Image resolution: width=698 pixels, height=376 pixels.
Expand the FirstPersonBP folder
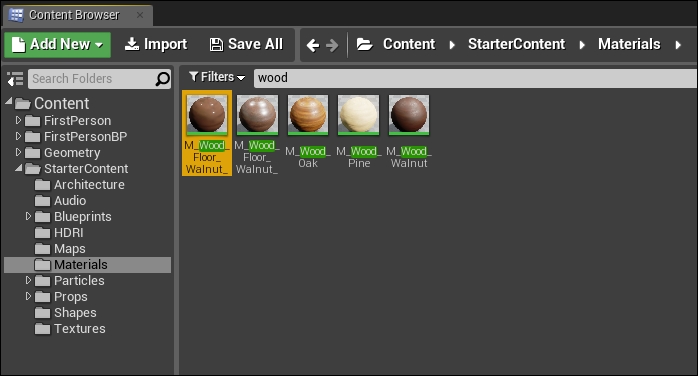18,136
